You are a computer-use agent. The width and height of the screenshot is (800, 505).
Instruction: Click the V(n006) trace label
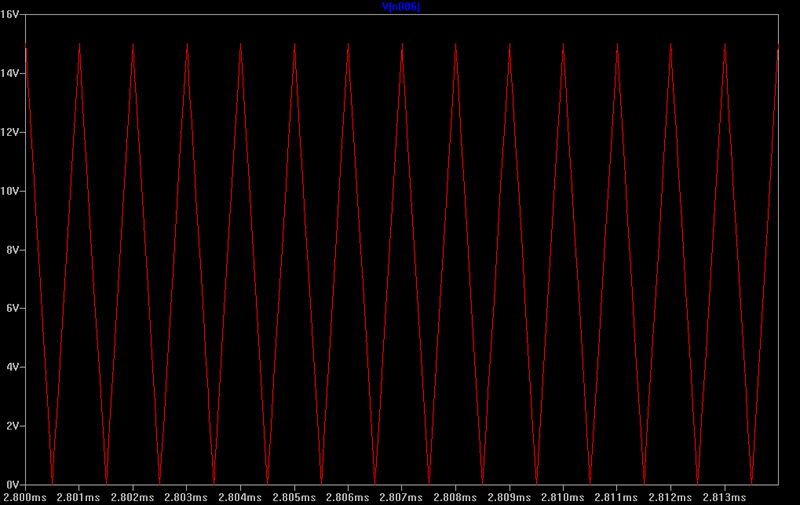400,7
